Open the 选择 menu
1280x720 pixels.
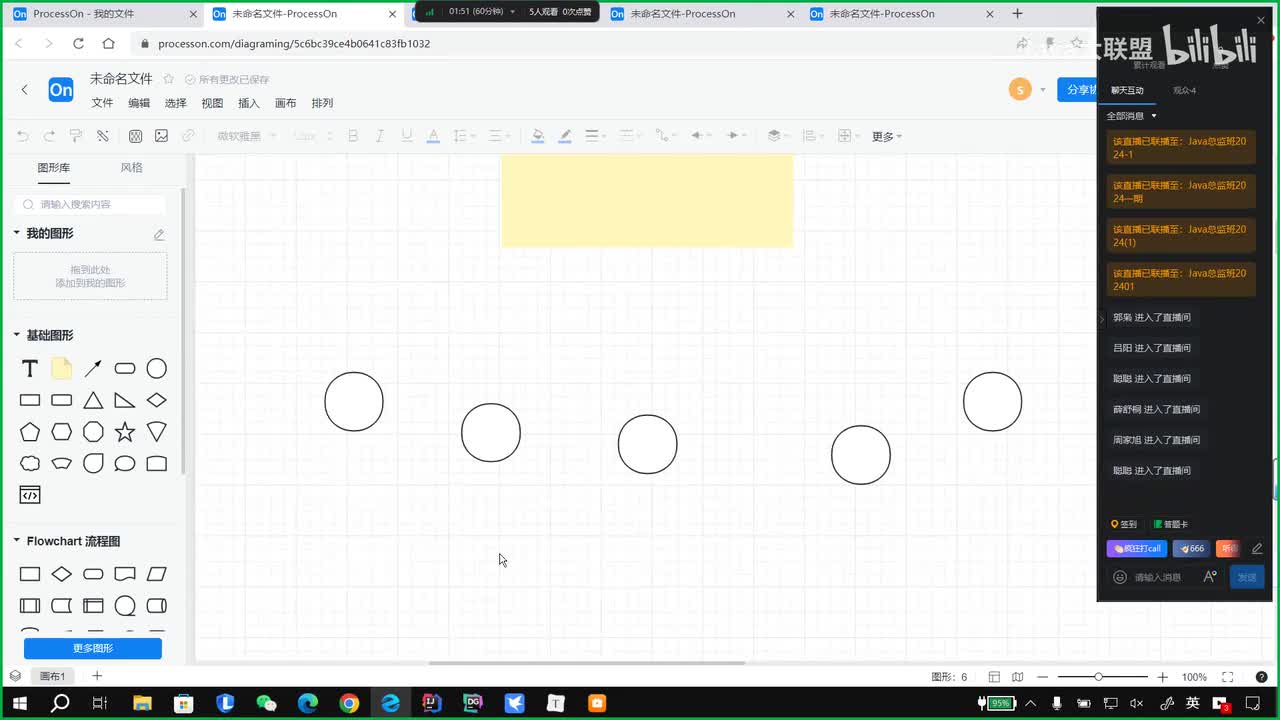(x=176, y=103)
